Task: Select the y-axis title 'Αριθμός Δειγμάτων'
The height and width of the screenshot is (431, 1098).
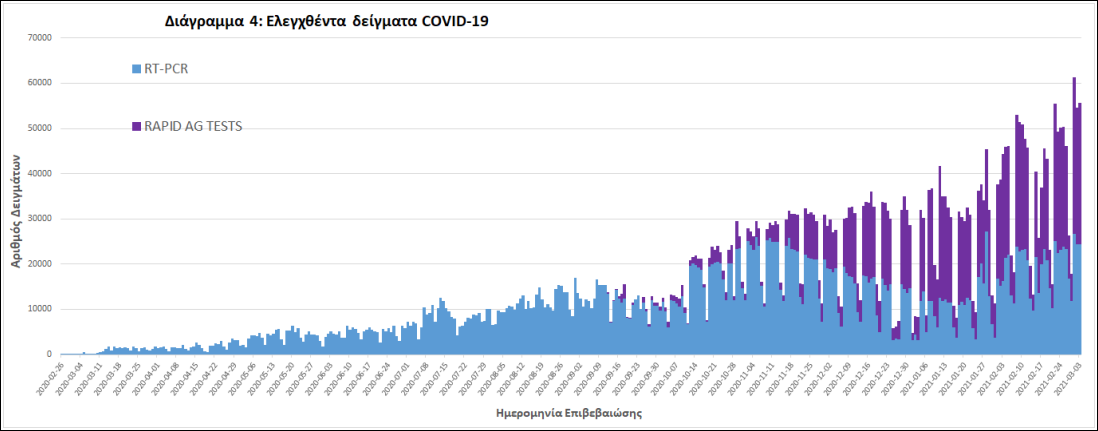Action: 17,198
